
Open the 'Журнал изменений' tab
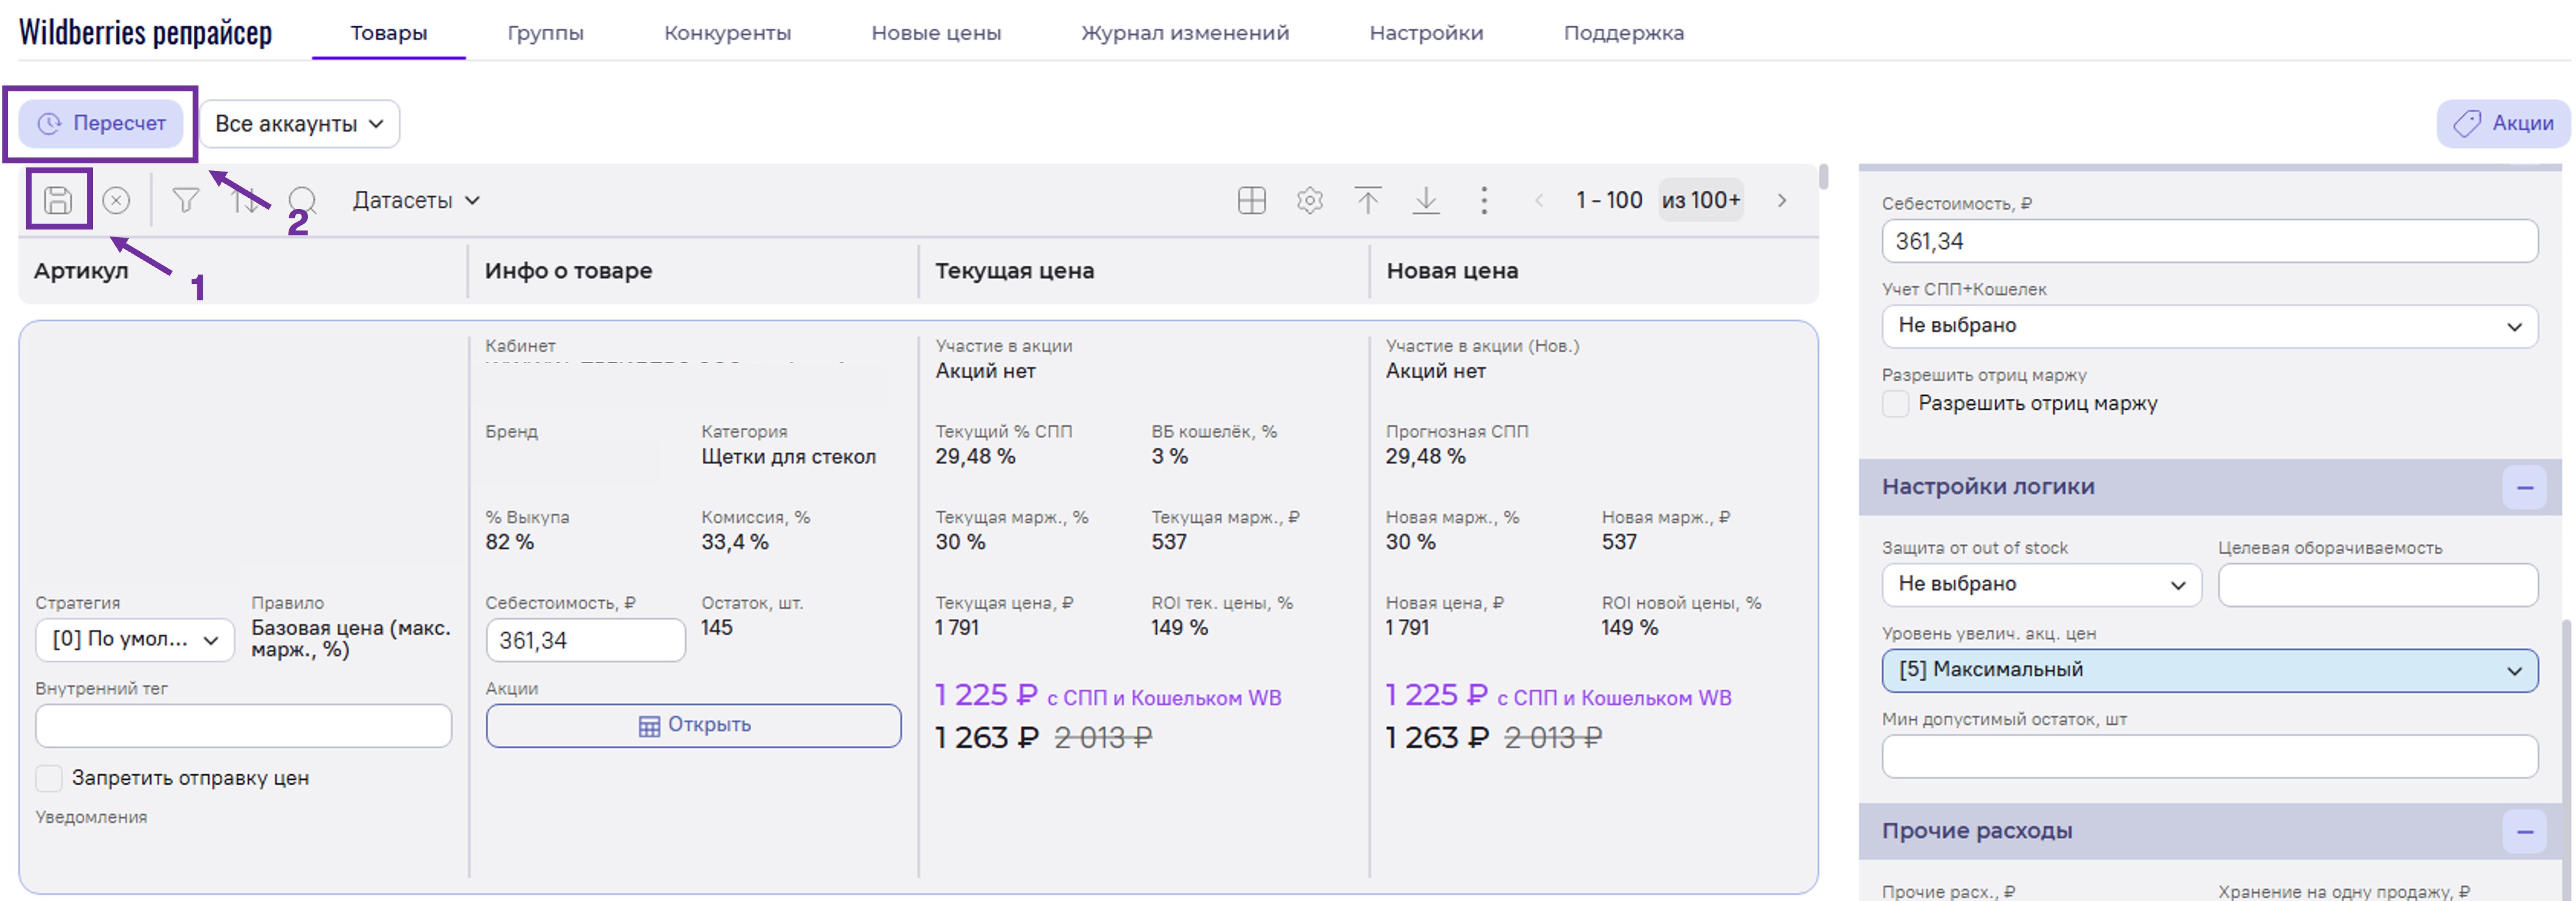[x=1184, y=33]
